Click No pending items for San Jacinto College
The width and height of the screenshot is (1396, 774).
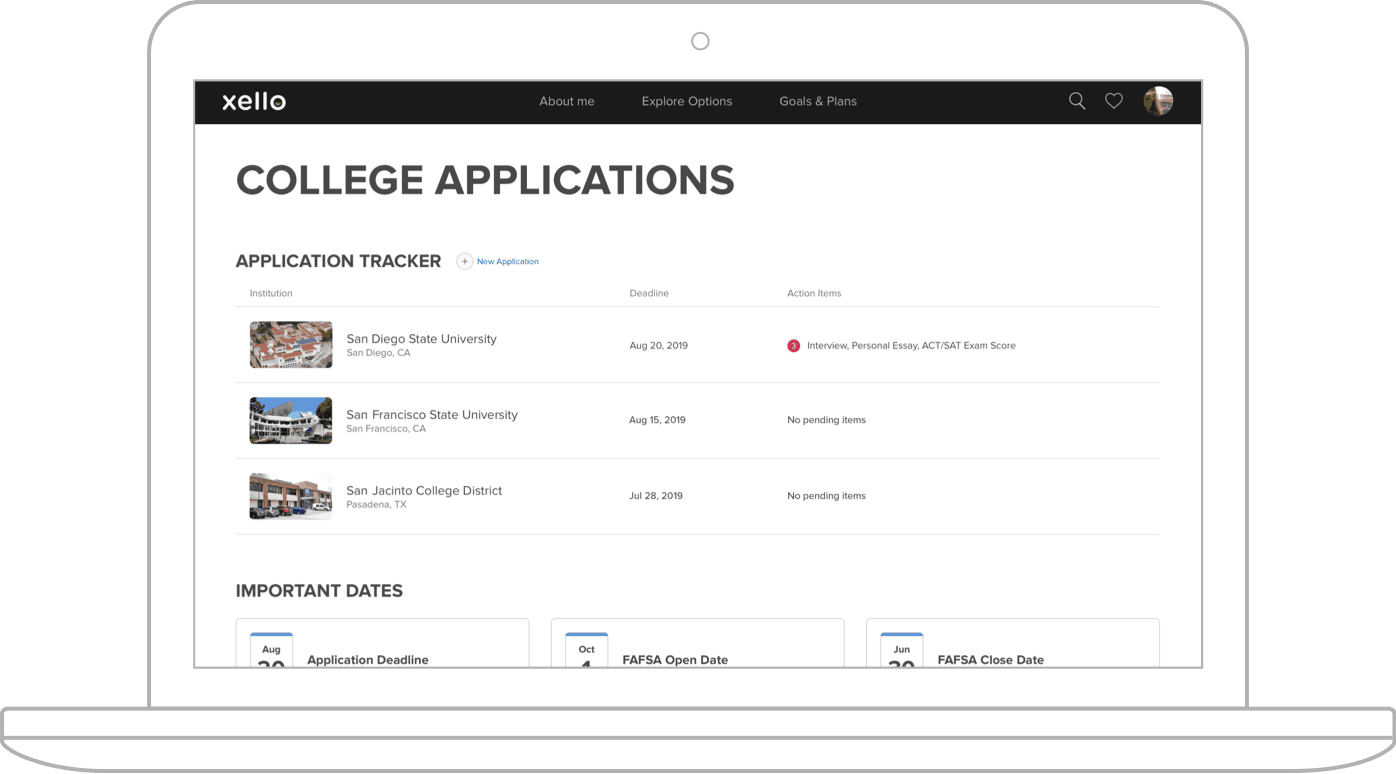pyautogui.click(x=826, y=496)
